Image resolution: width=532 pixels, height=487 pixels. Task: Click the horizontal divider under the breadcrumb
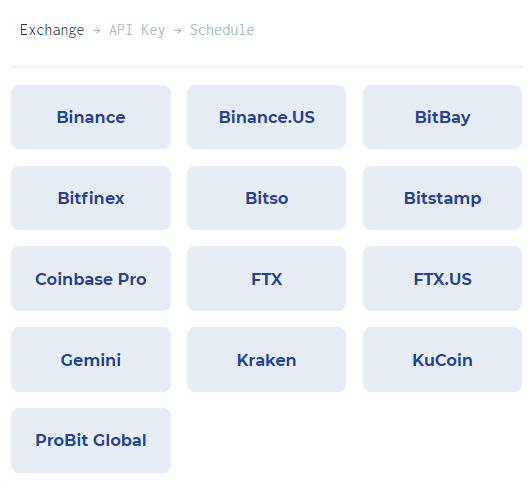coord(266,67)
